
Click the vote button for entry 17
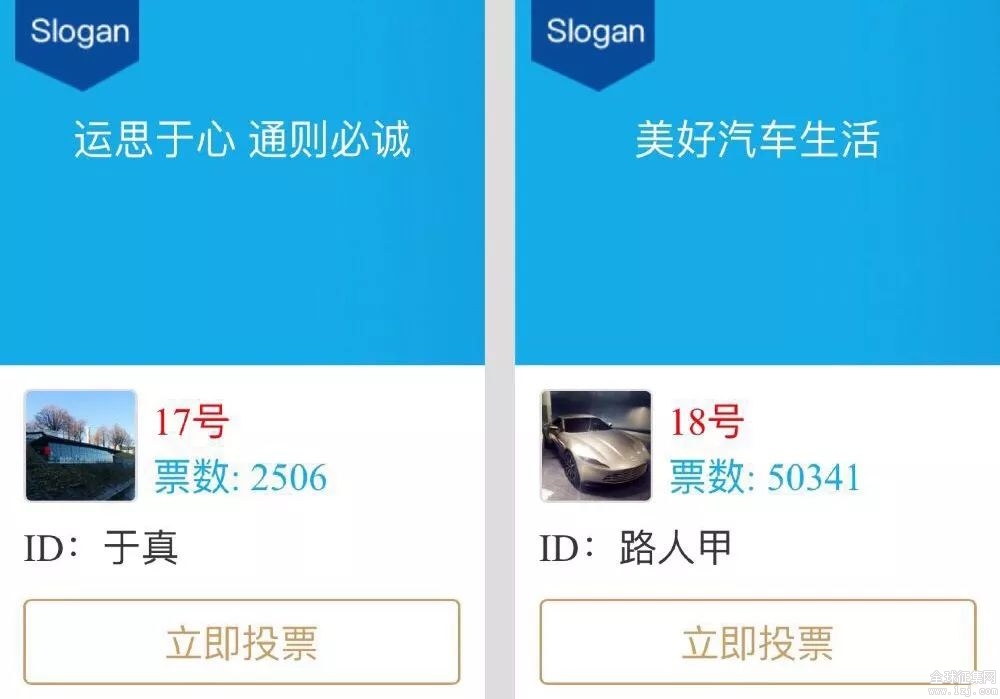(242, 642)
